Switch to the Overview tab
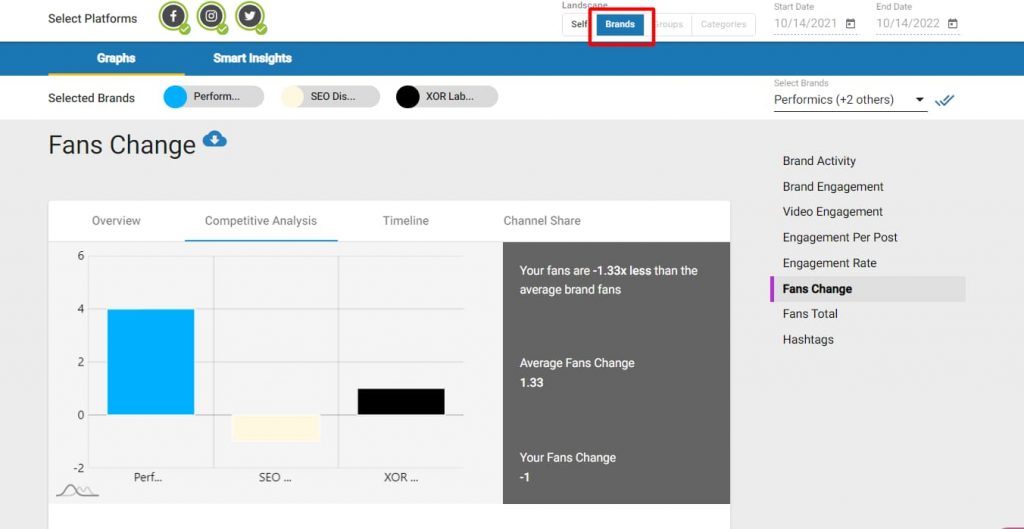Viewport: 1024px width, 529px height. pos(116,221)
